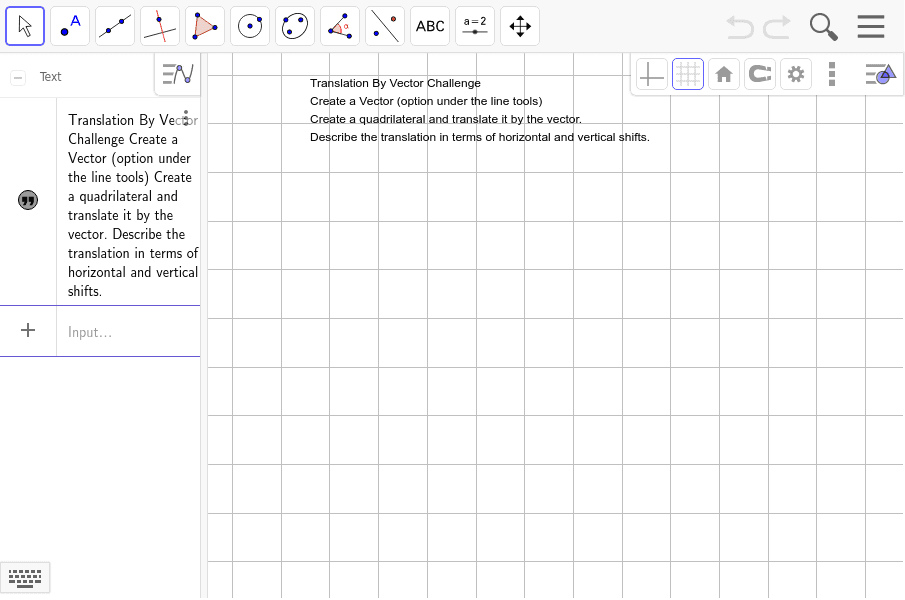The width and height of the screenshot is (905, 600).
Task: Toggle the axes display
Action: [652, 74]
